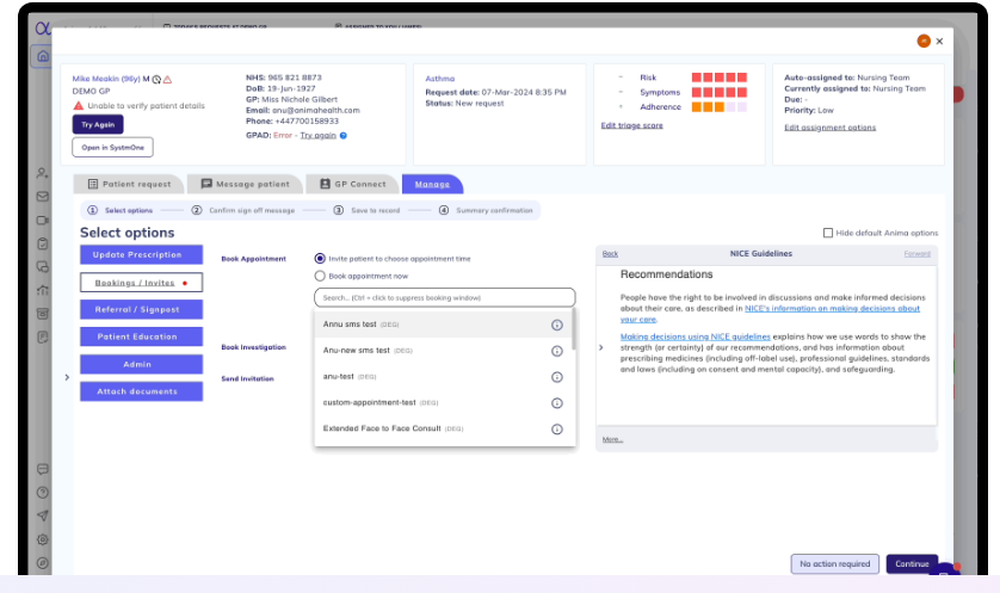Click feedback message icon near sidebar bottom
The height and width of the screenshot is (593, 1000).
[x=42, y=469]
